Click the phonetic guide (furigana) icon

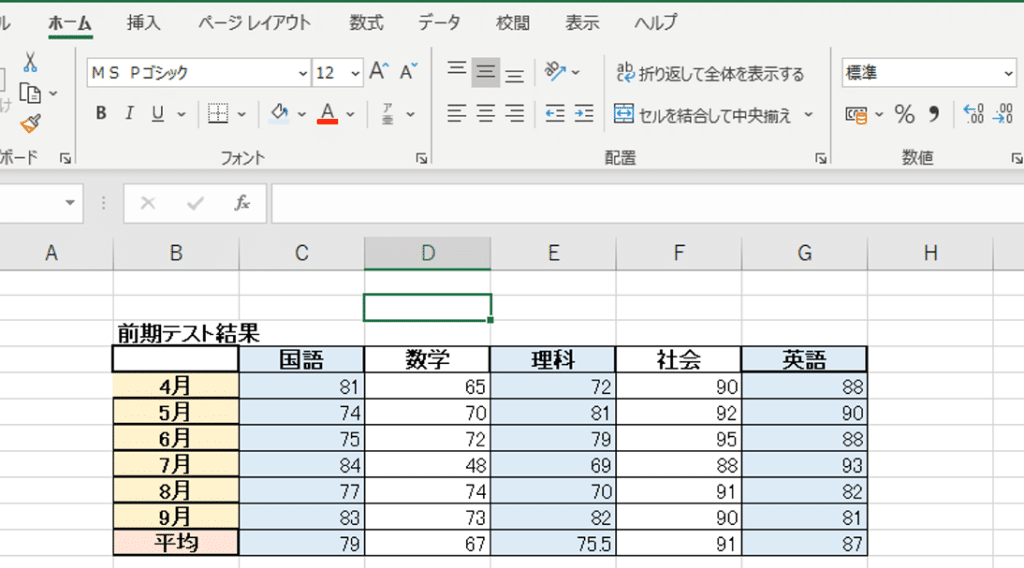tap(387, 114)
